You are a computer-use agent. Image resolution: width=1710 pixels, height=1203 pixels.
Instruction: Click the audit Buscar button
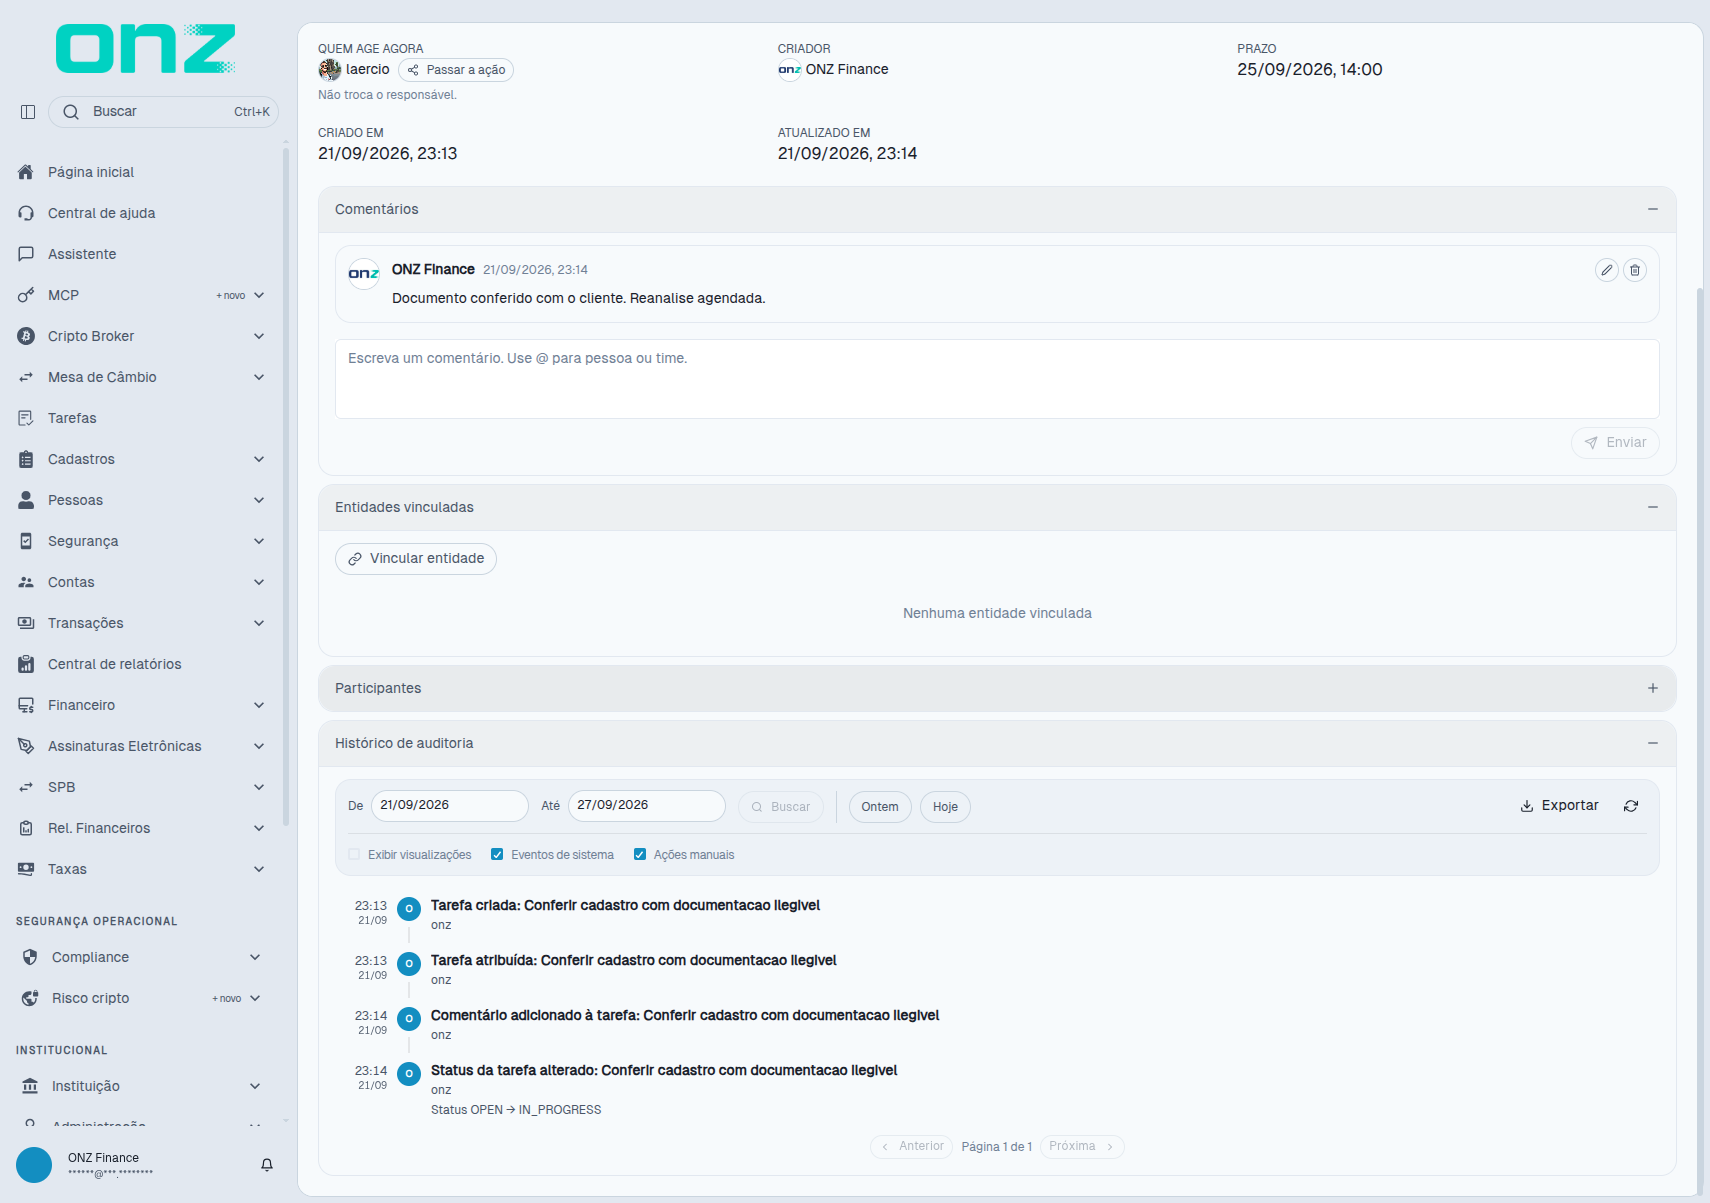click(781, 807)
